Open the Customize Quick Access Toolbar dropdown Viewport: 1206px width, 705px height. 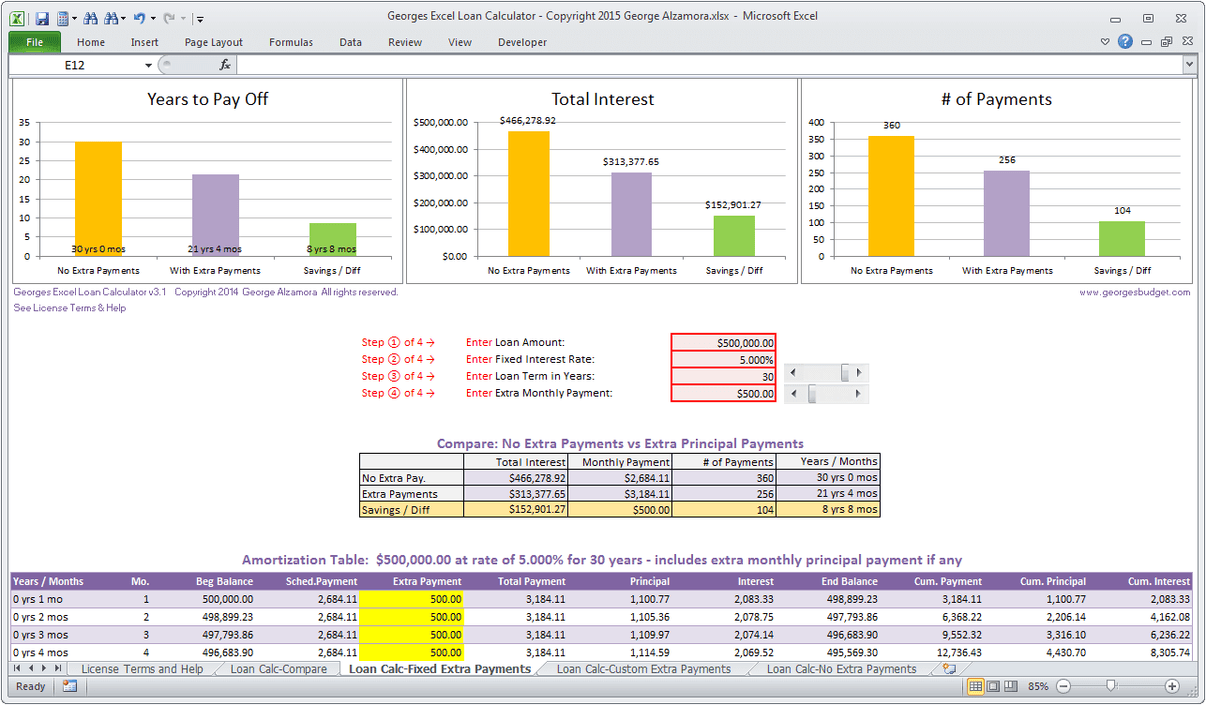200,17
